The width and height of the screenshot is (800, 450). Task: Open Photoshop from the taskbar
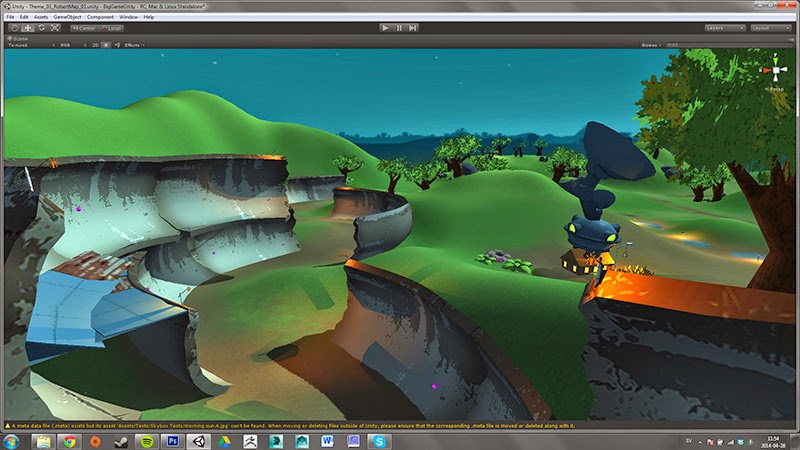[173, 440]
